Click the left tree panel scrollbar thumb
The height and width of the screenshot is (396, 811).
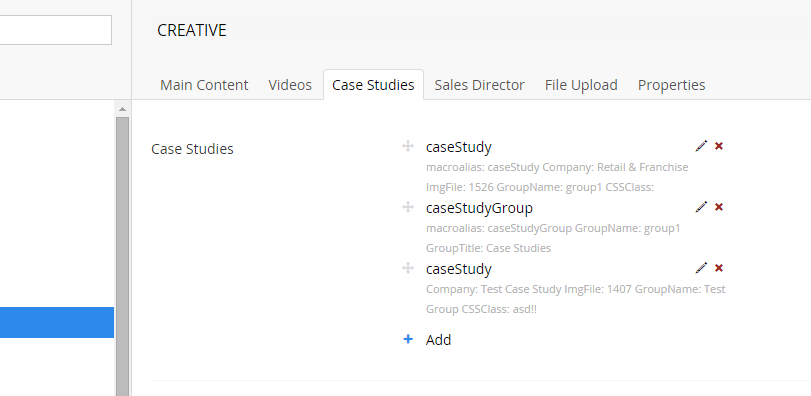pos(122,256)
